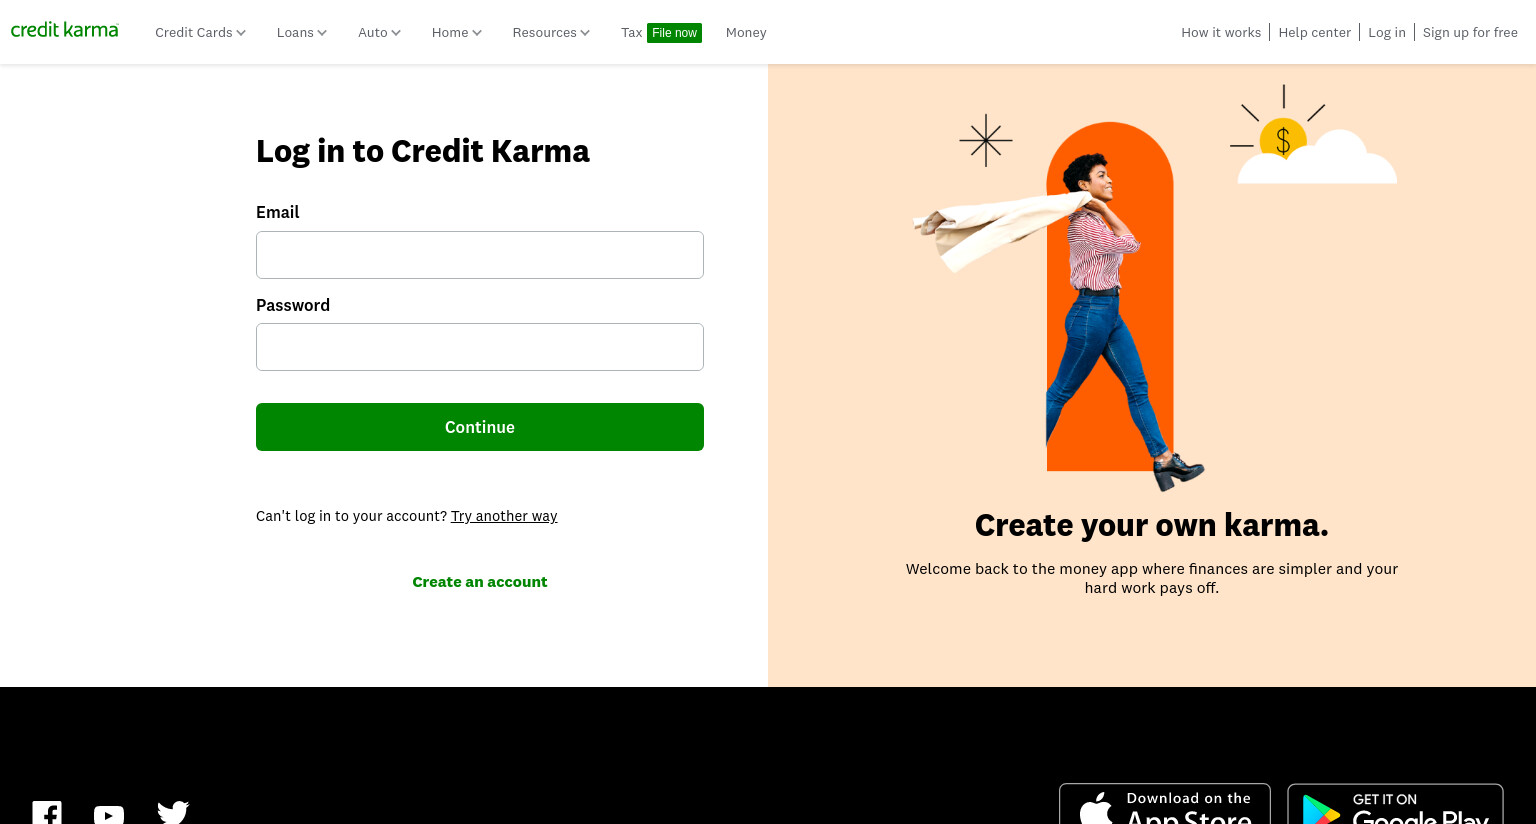Open the Money menu item
This screenshot has height=824, width=1536.
click(x=746, y=33)
